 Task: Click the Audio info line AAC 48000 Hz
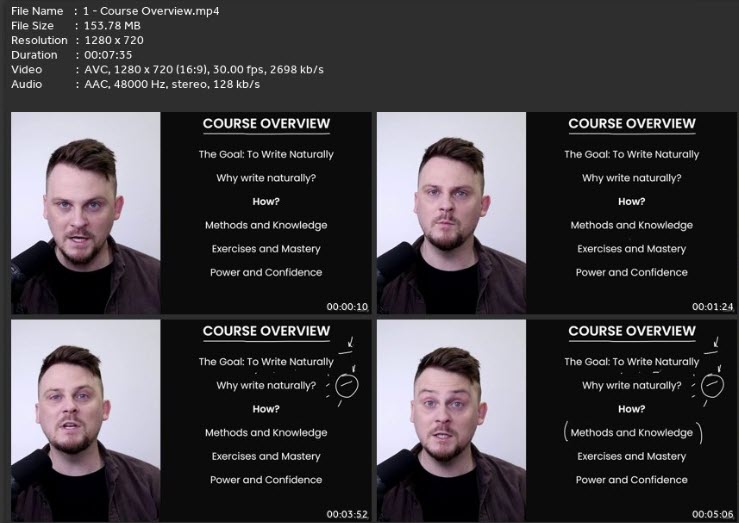(x=172, y=84)
